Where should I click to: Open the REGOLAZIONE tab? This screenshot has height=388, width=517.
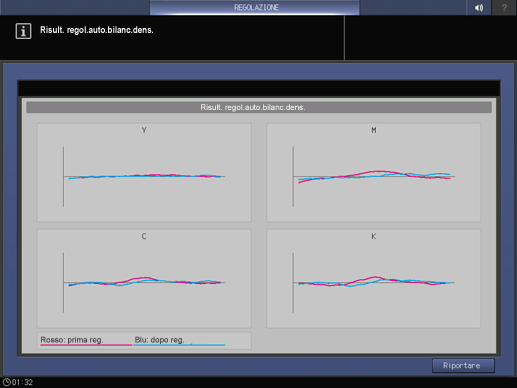(255, 7)
